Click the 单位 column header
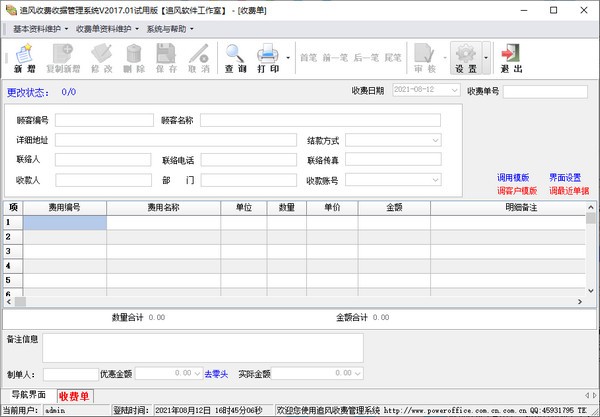 (x=244, y=208)
